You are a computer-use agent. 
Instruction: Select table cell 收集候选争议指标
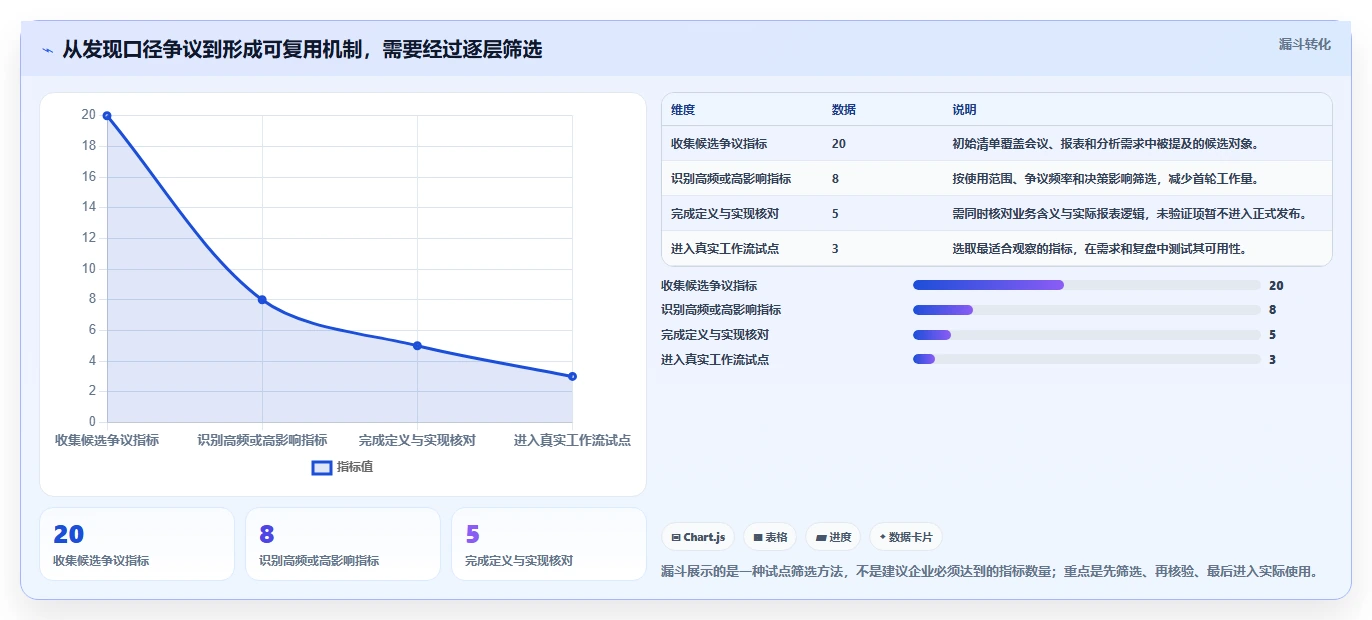(719, 144)
